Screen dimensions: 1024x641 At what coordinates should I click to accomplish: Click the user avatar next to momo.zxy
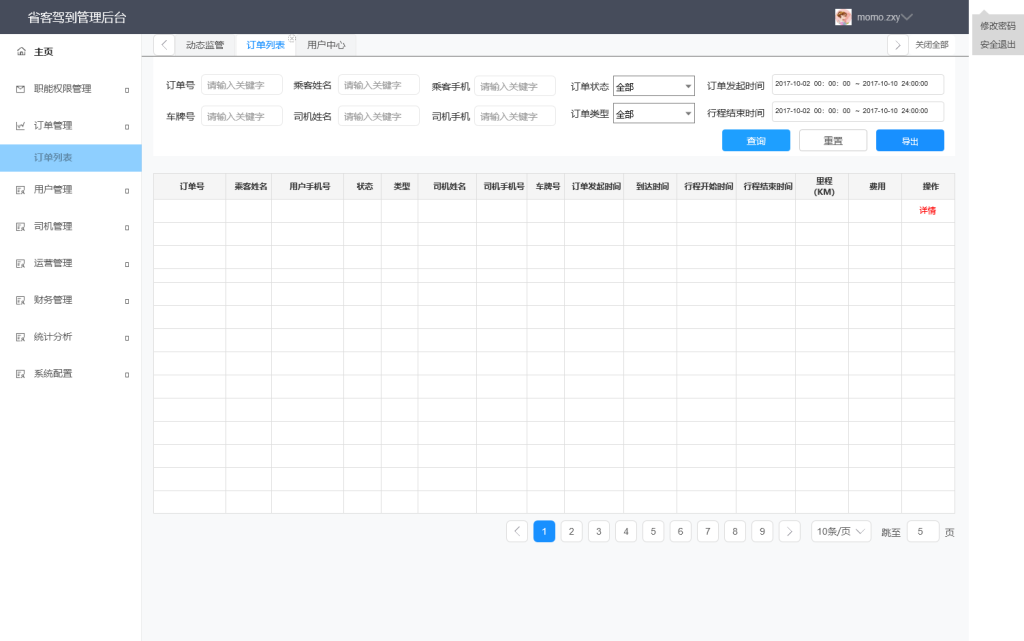coord(843,17)
